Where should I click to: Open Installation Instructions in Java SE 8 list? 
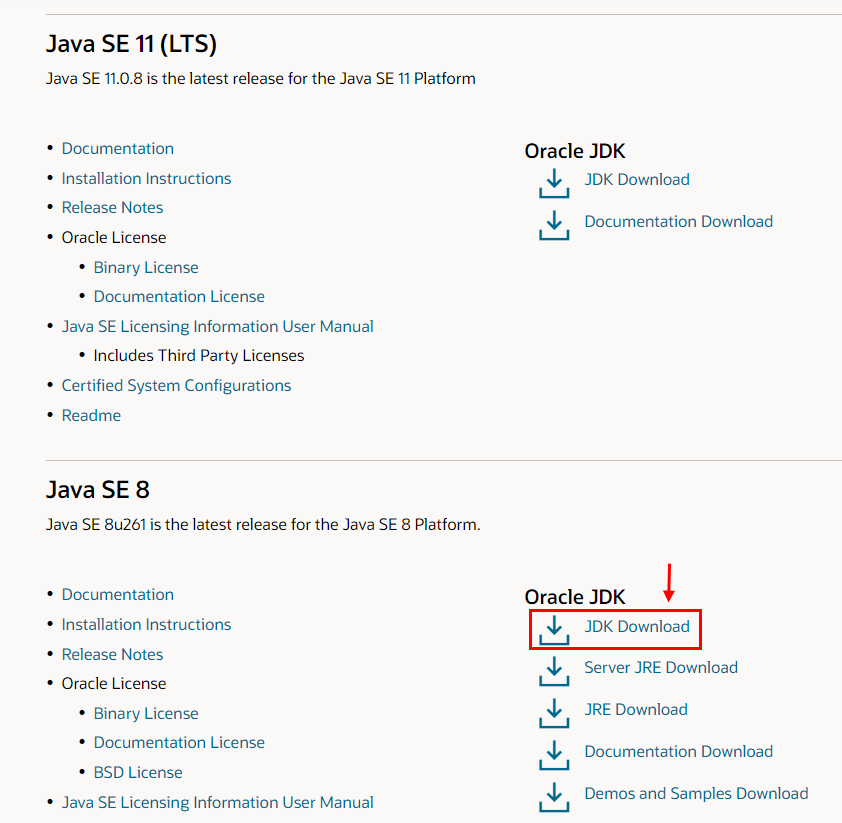[146, 624]
